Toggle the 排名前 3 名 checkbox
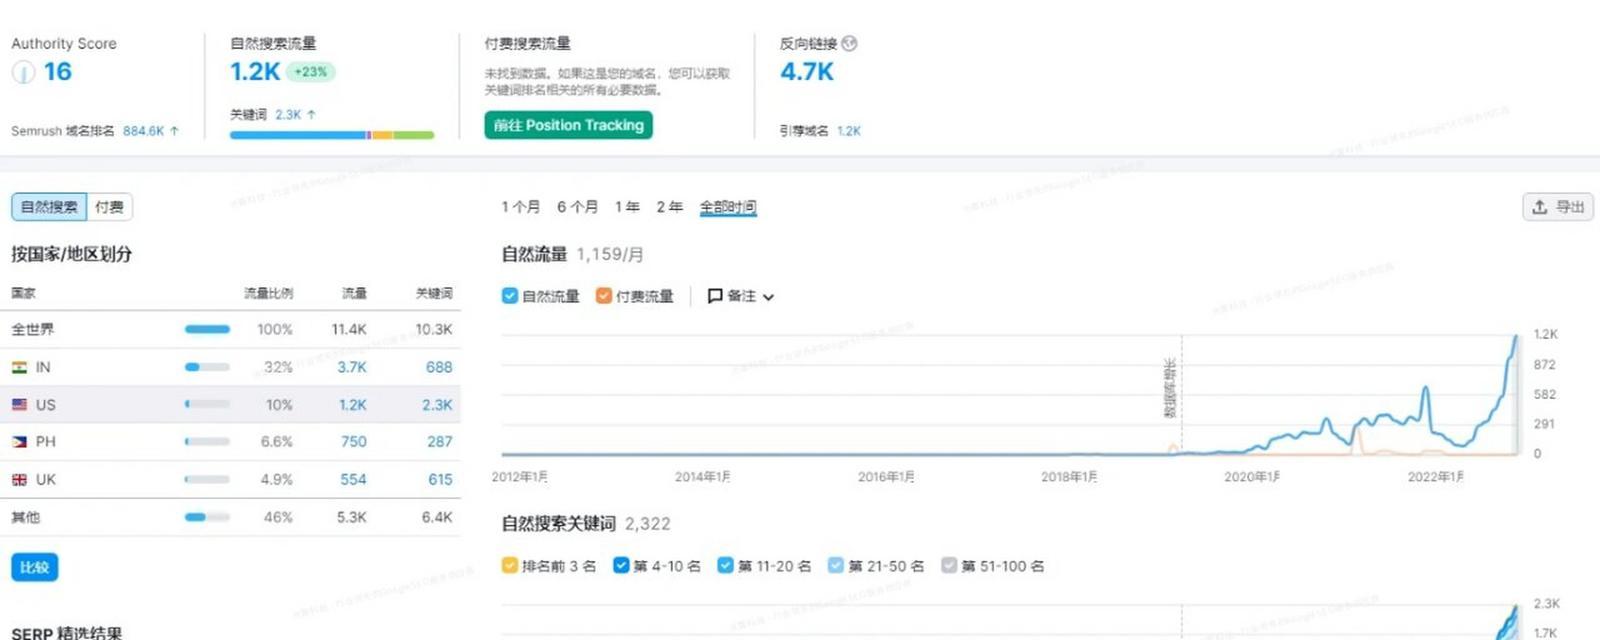Viewport: 1600px width, 640px height. (510, 566)
